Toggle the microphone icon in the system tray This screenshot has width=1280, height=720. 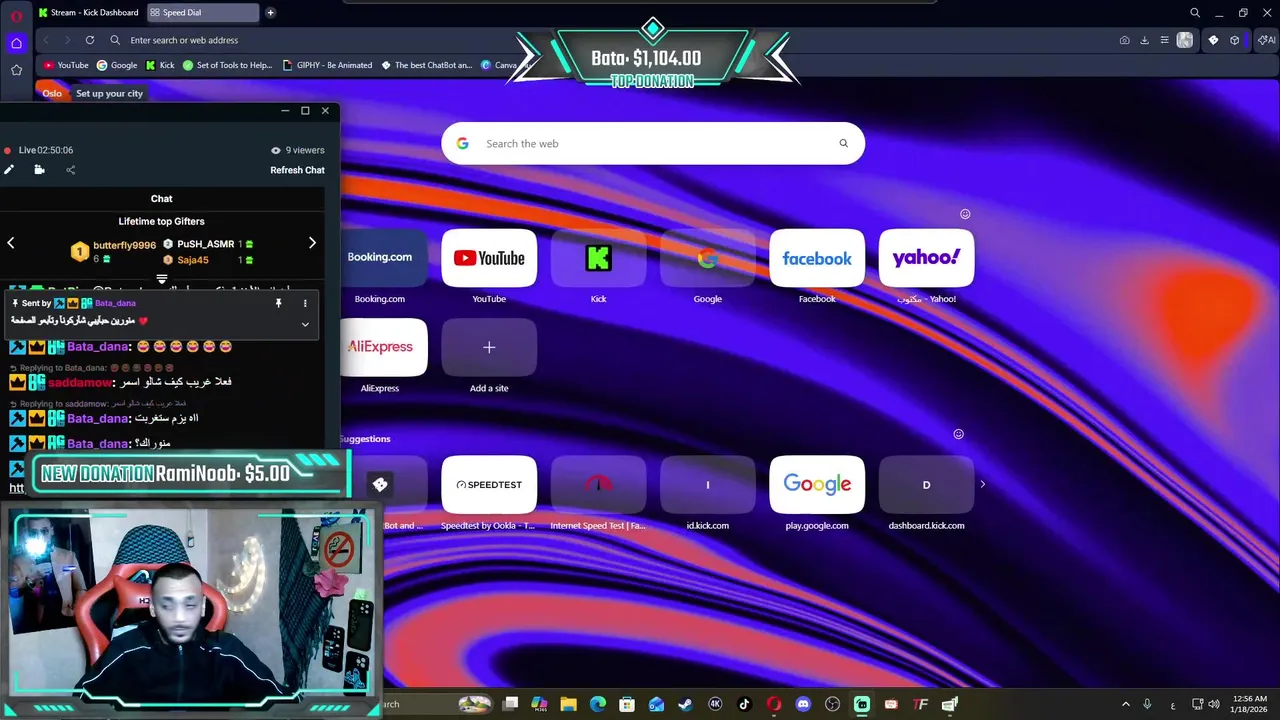1147,704
